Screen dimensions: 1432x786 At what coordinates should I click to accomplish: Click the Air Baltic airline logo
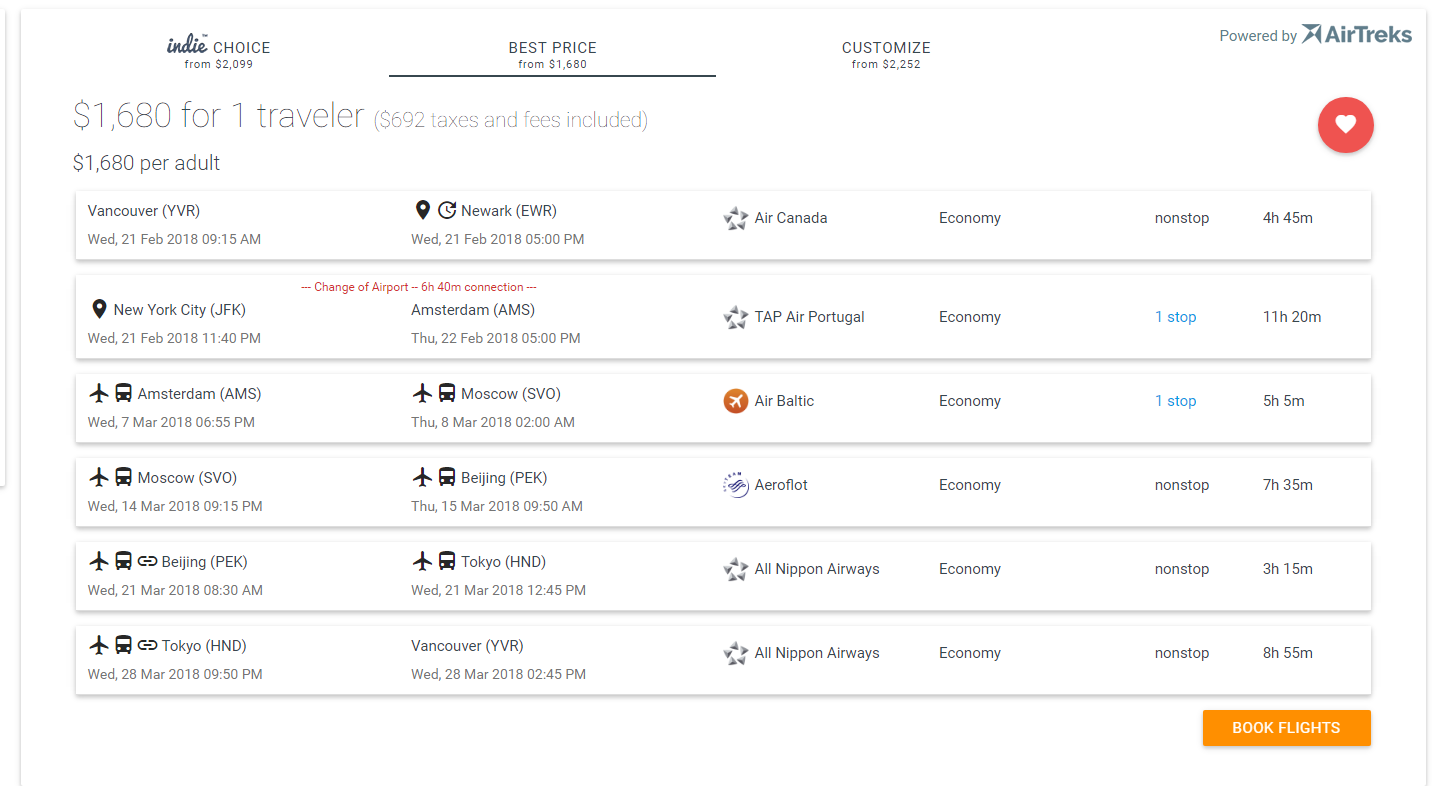(x=736, y=401)
